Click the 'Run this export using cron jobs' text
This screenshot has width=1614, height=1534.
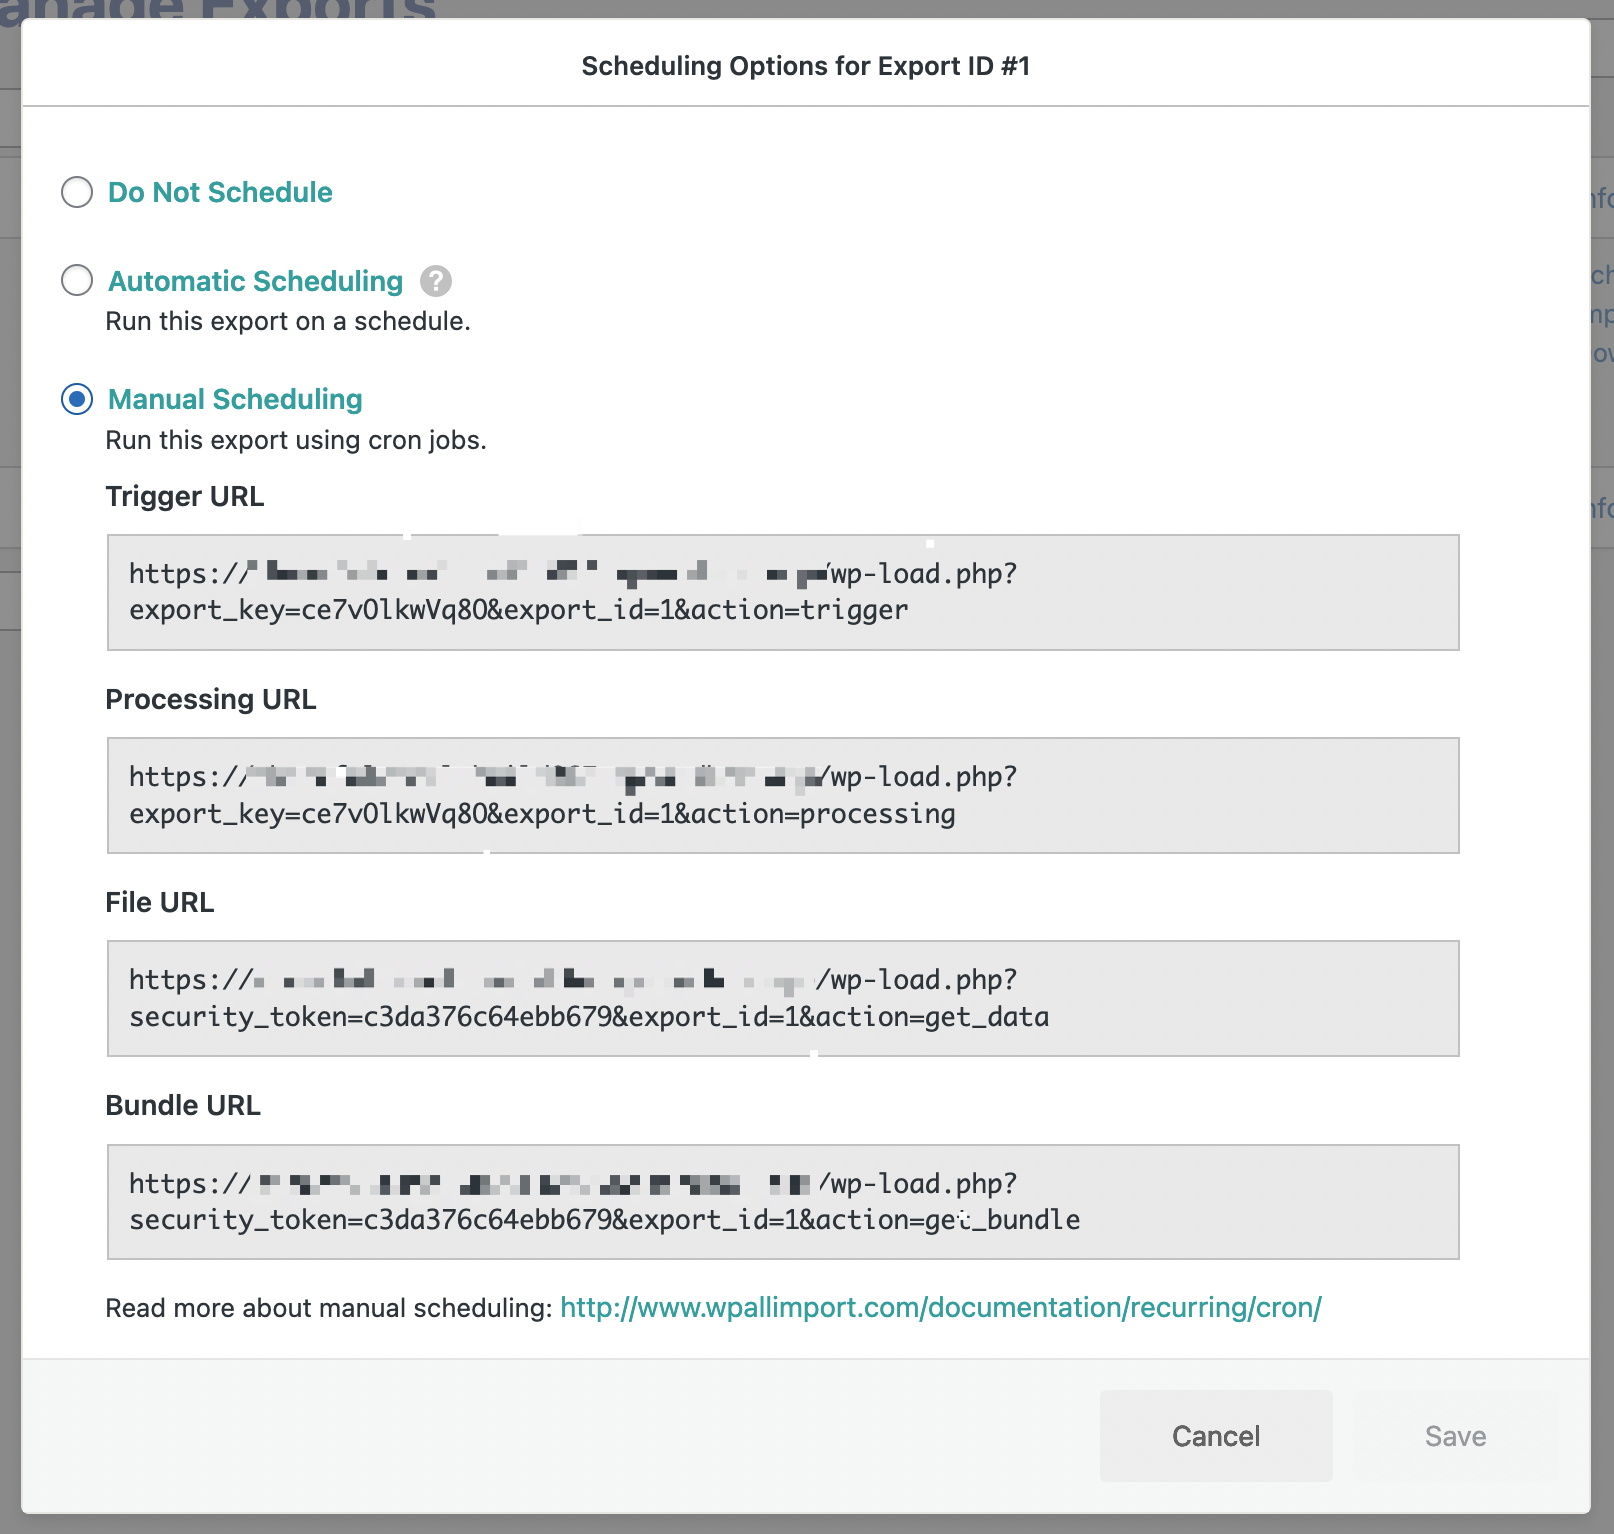point(296,441)
